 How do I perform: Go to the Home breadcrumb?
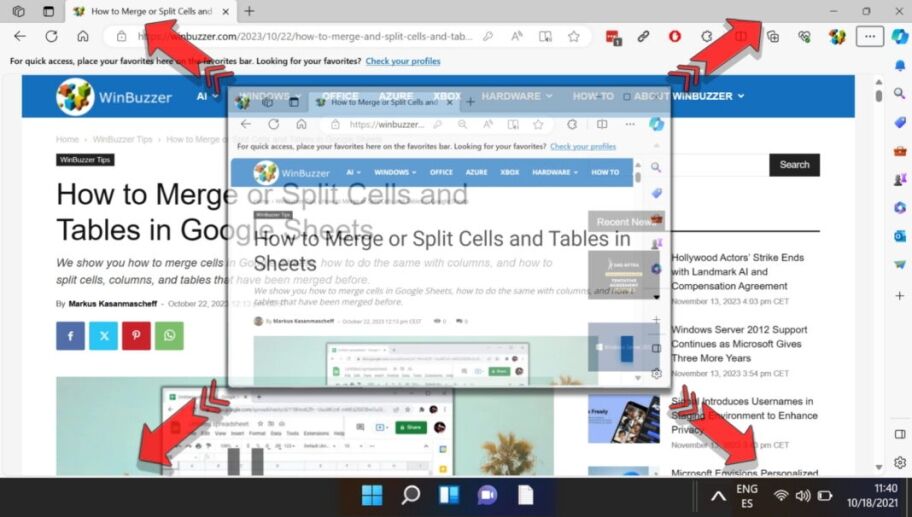[x=67, y=139]
